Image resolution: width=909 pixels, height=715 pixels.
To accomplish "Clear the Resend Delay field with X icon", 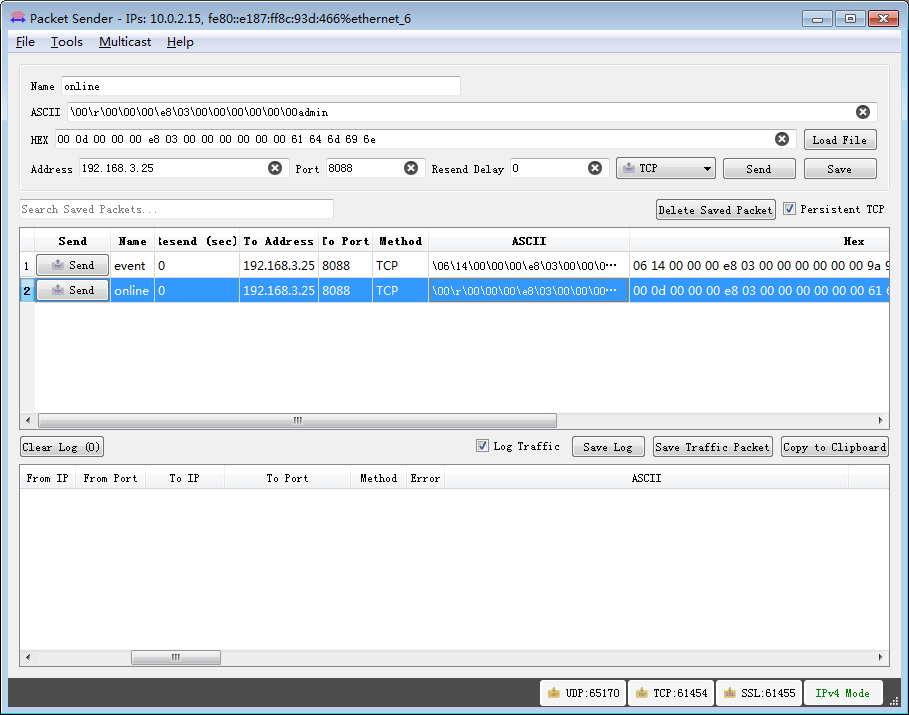I will point(596,168).
